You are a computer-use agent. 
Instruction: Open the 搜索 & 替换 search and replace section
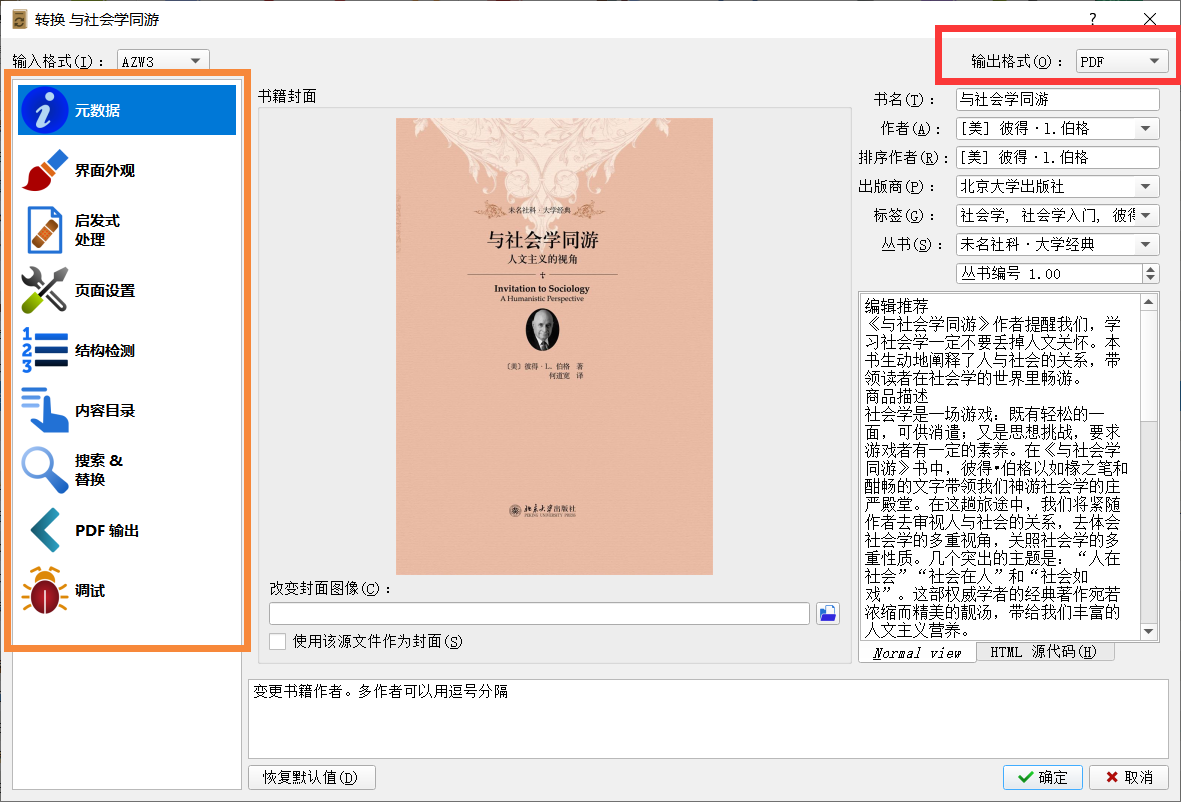coord(127,470)
